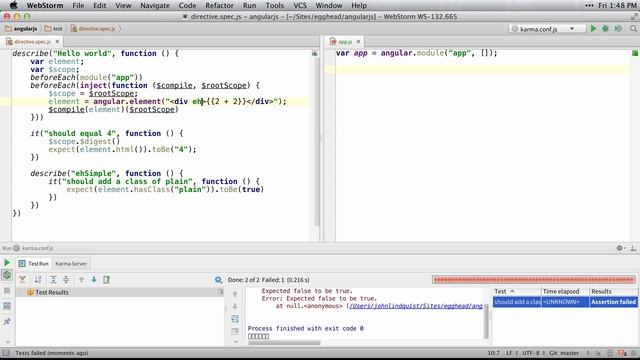Click the Time elapsed column header
This screenshot has width=640, height=360.
pos(565,291)
